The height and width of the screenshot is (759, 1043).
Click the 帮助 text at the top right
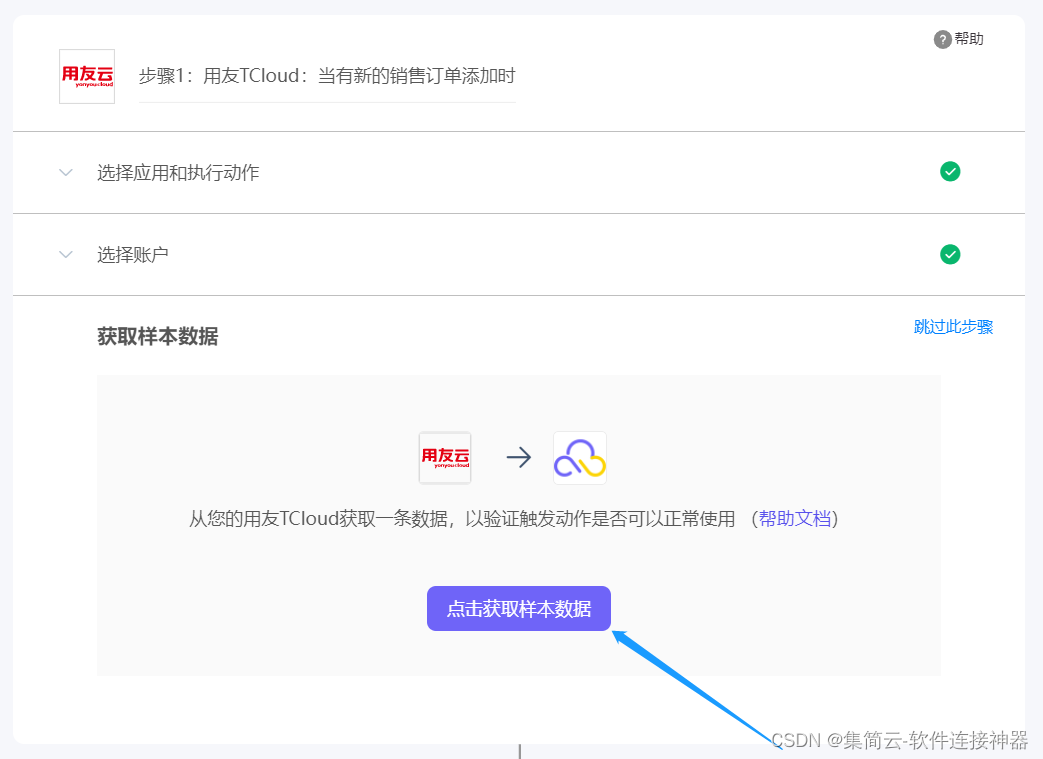pyautogui.click(x=968, y=39)
